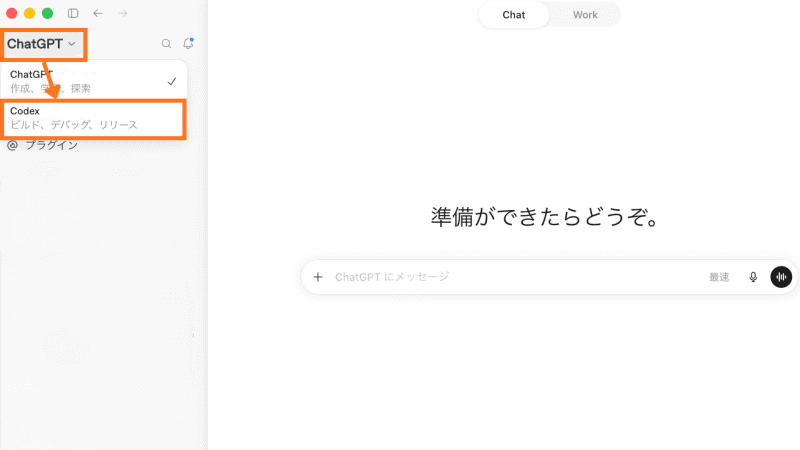Viewport: 800px width, 450px height.
Task: Toggle the sidebar panel icon
Action: pos(73,13)
